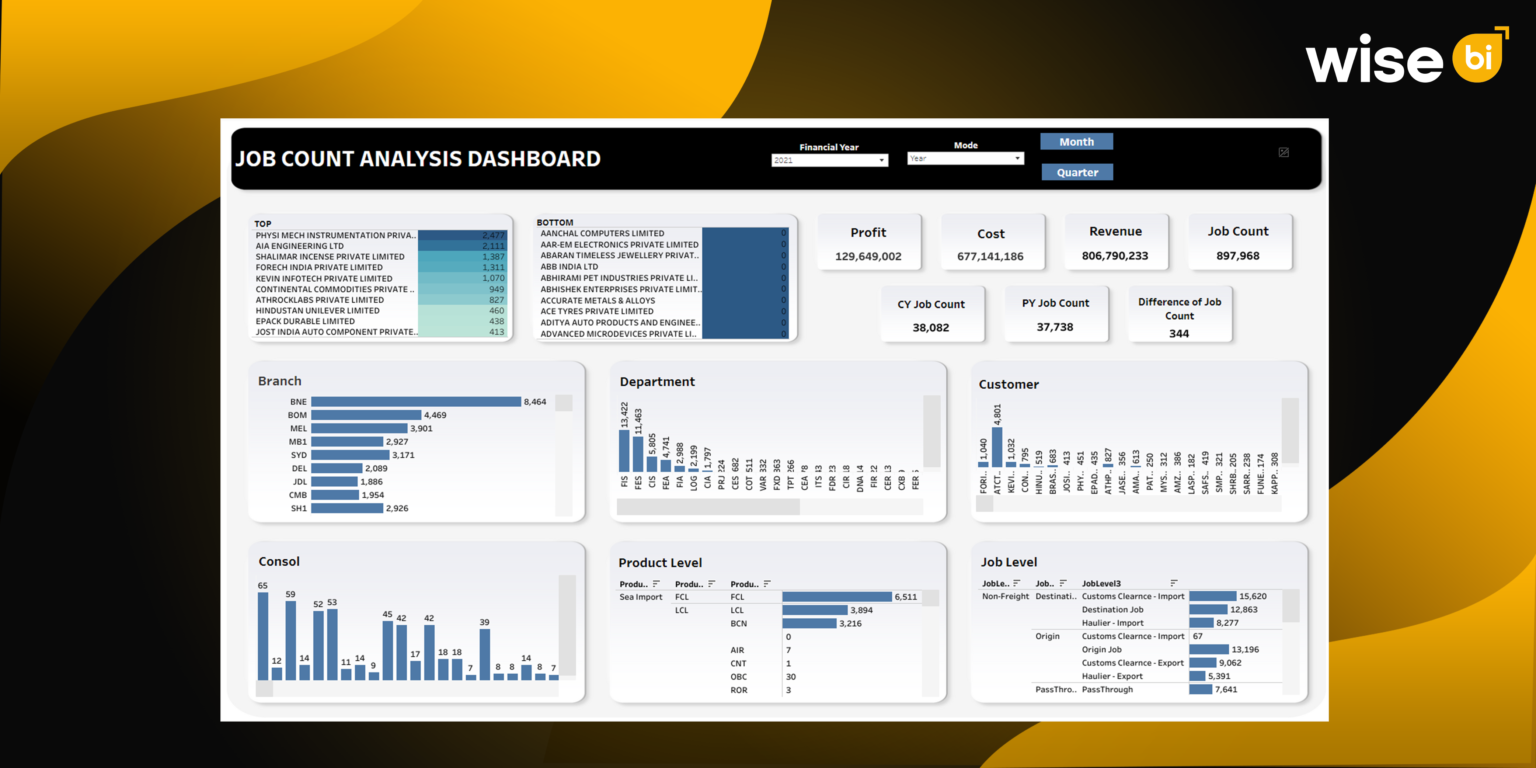1536x768 pixels.
Task: Select the Quarter button
Action: [1076, 172]
